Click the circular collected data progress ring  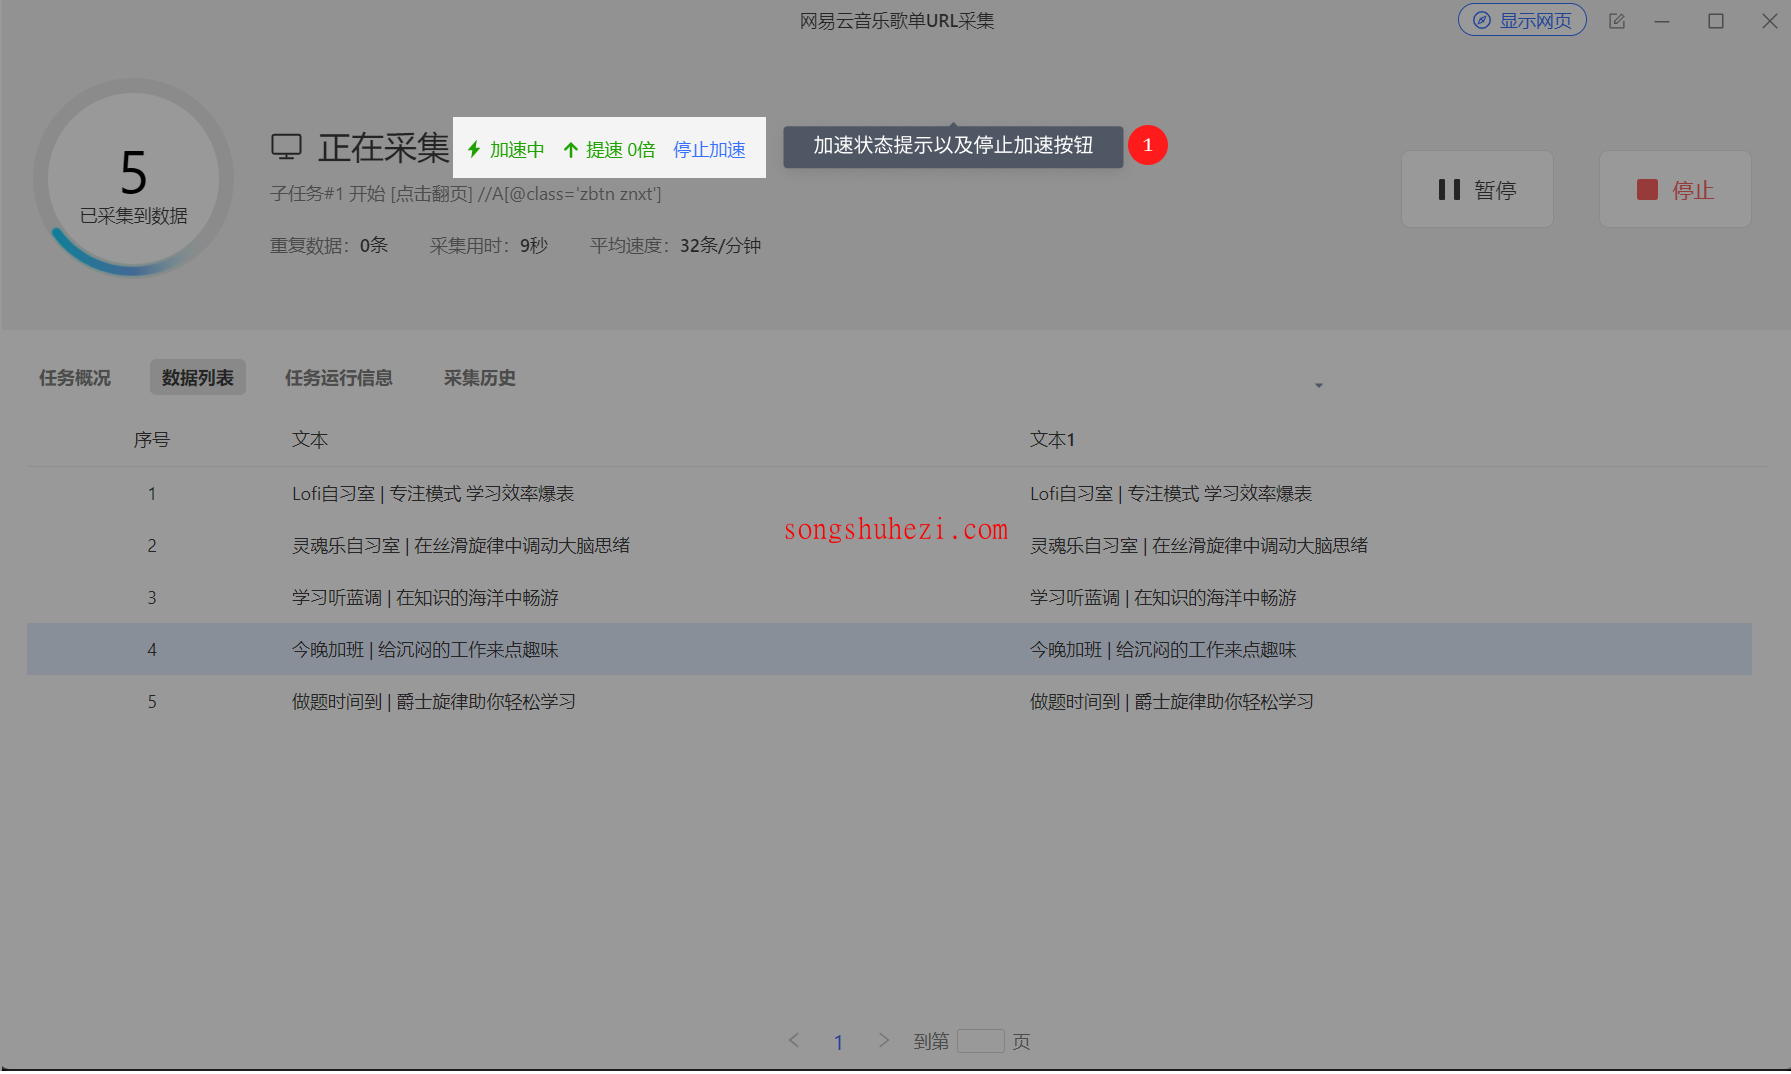click(x=133, y=178)
